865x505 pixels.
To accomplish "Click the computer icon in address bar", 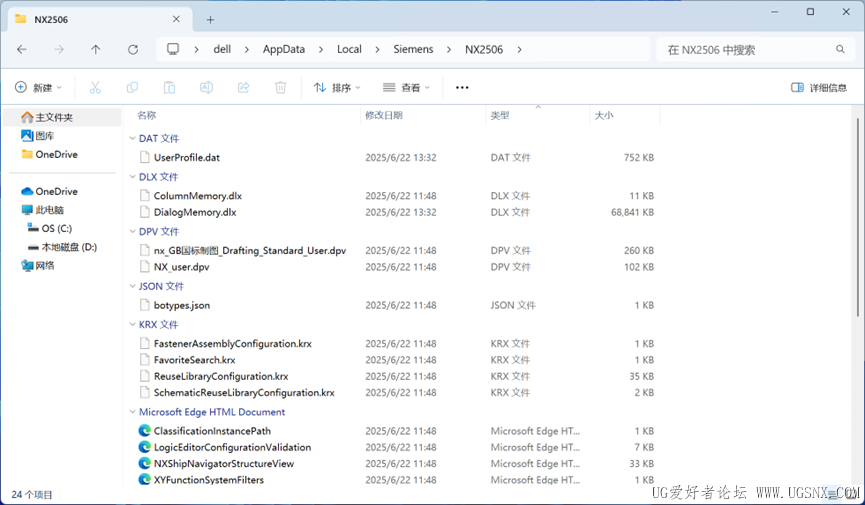I will pos(173,49).
